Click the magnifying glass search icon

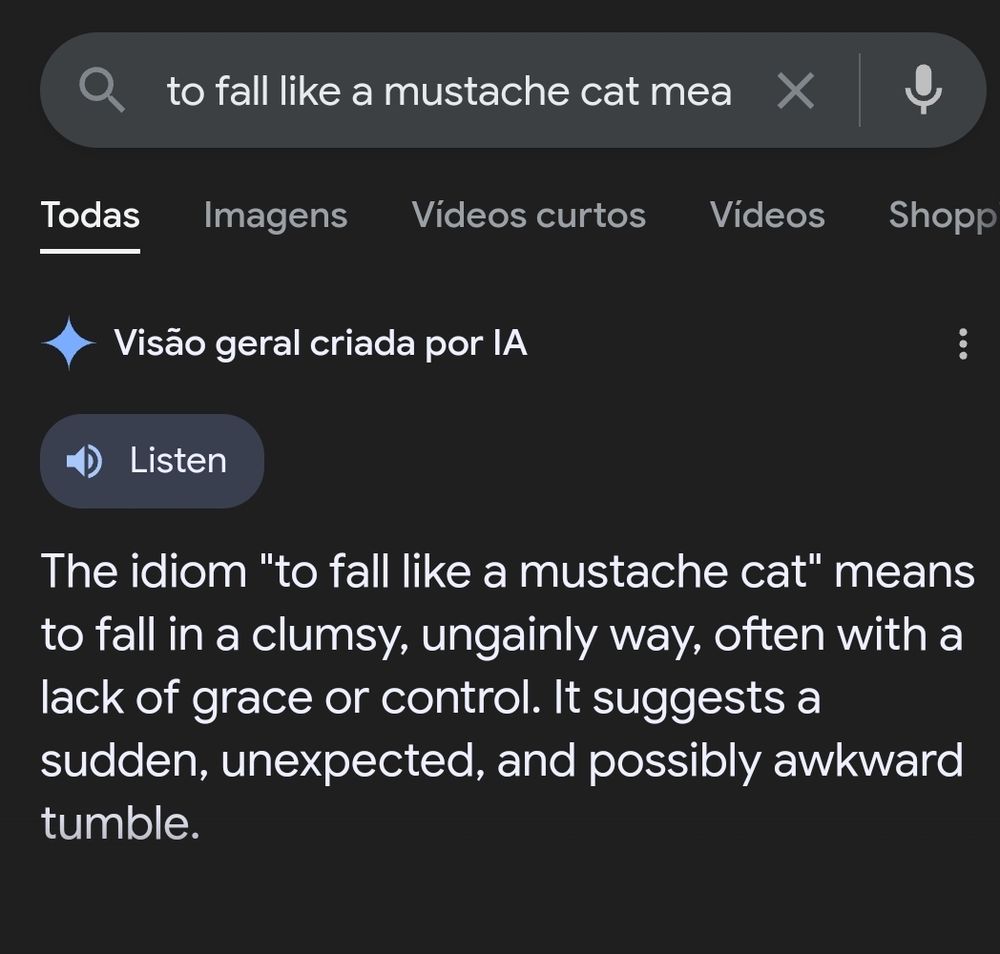click(x=102, y=92)
